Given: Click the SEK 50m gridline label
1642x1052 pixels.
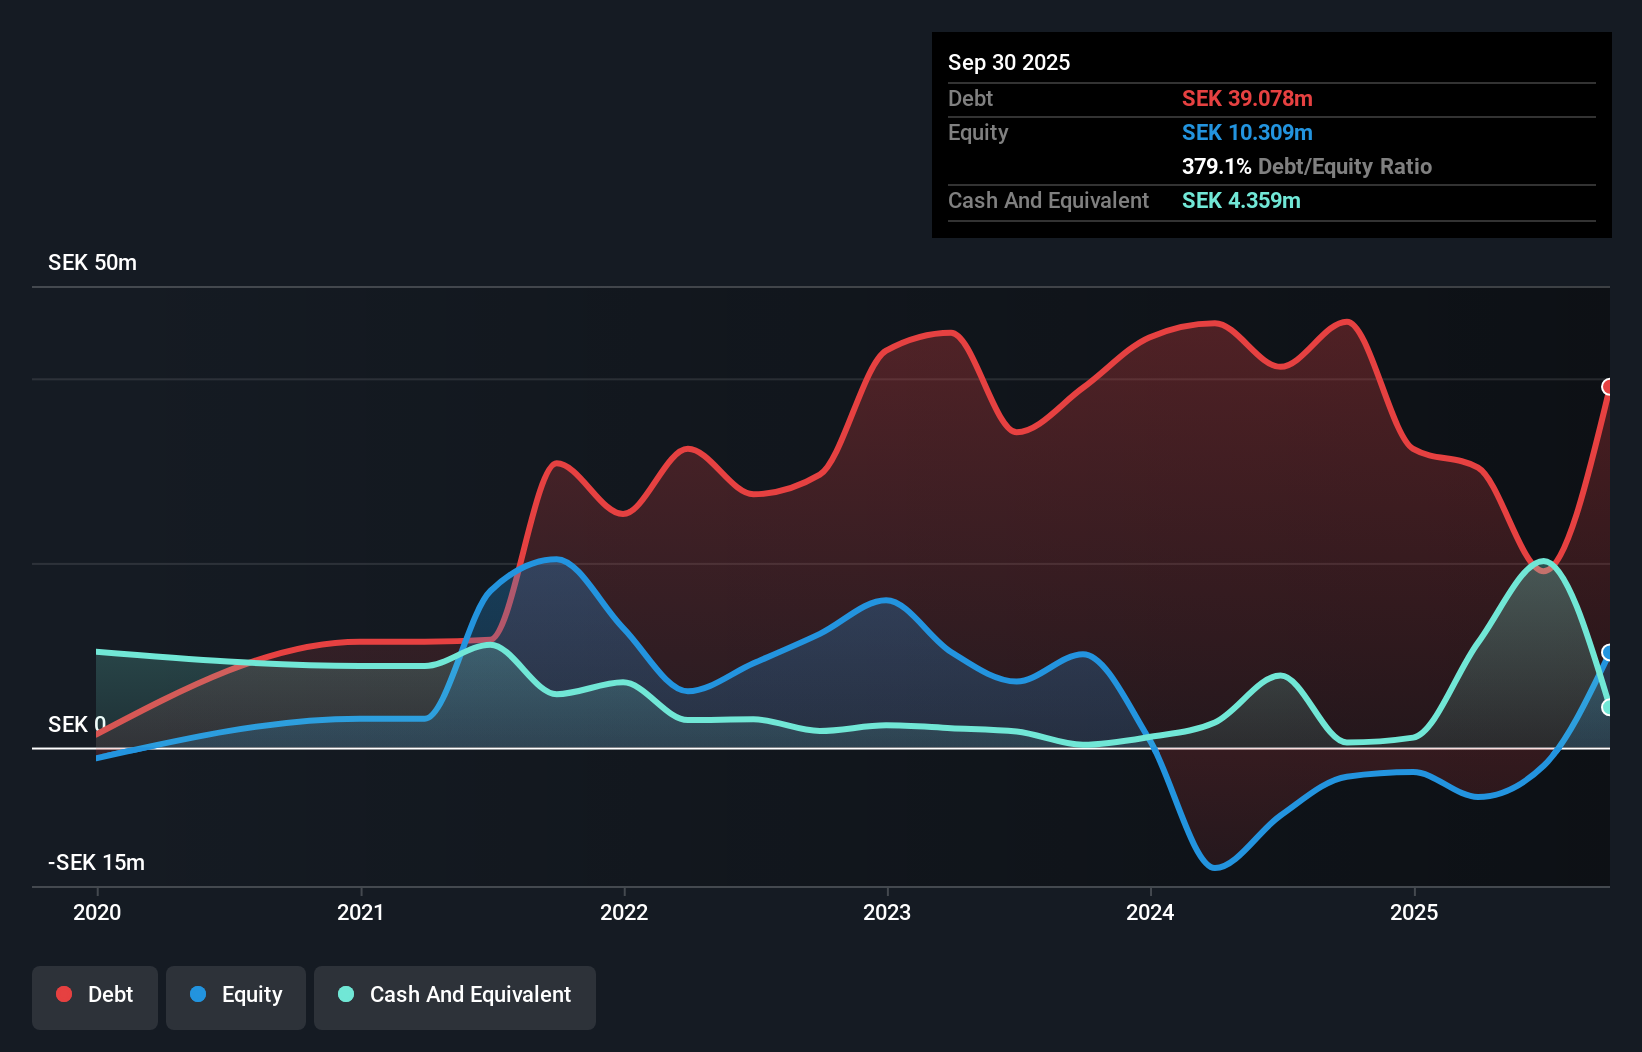Looking at the screenshot, I should 91,262.
